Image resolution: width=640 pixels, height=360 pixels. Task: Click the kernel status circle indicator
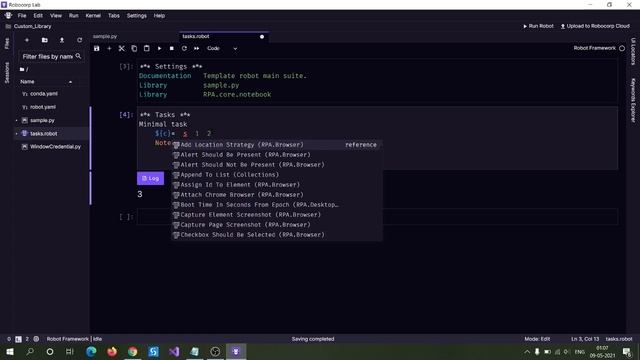coord(622,48)
